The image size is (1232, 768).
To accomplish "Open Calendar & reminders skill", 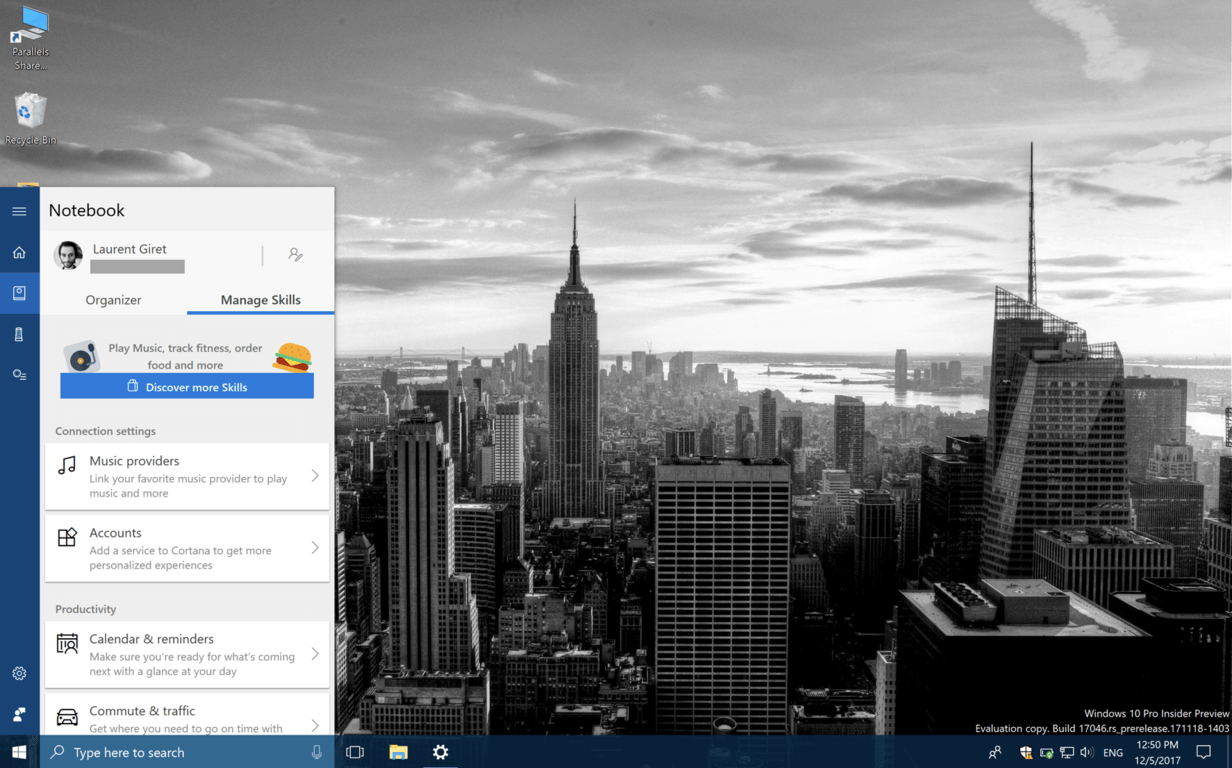I will click(187, 655).
